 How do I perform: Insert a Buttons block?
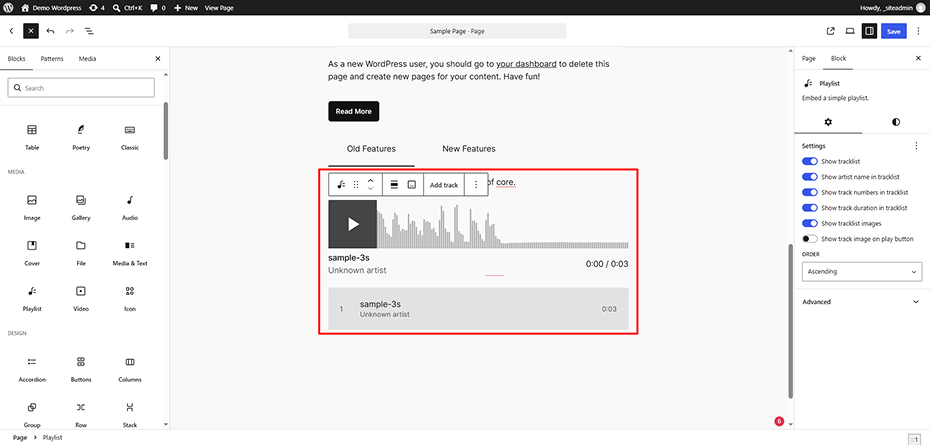pyautogui.click(x=81, y=369)
